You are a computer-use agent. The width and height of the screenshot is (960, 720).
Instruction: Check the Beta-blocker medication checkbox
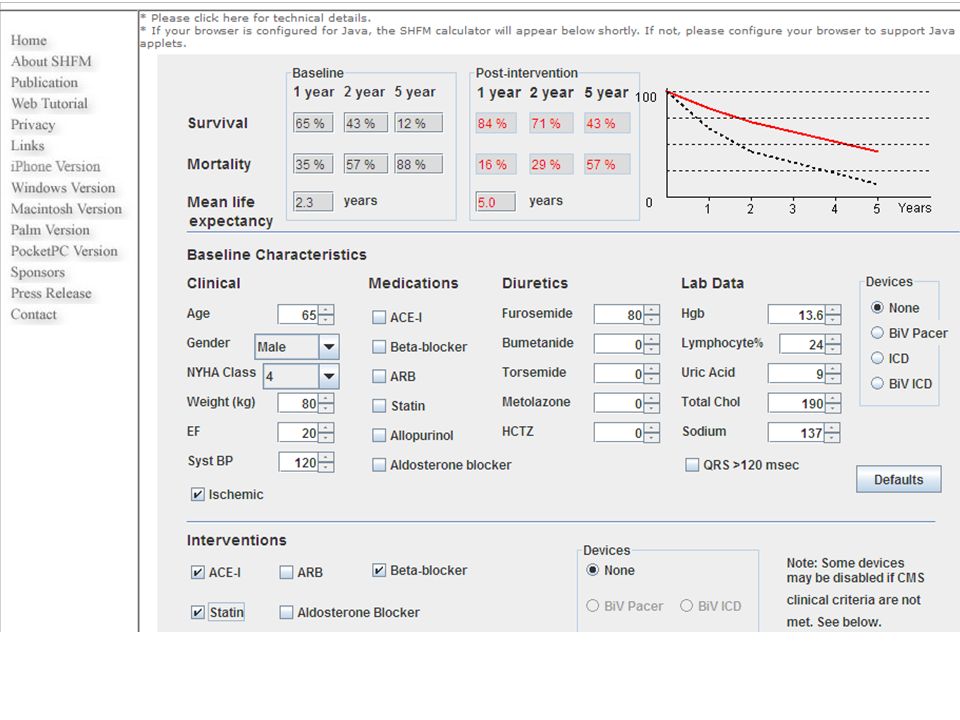379,347
